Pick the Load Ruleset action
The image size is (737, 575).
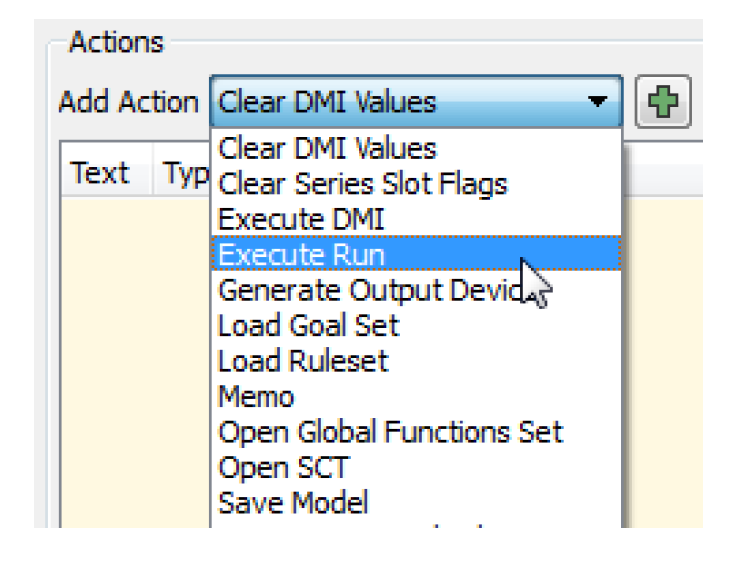click(303, 361)
